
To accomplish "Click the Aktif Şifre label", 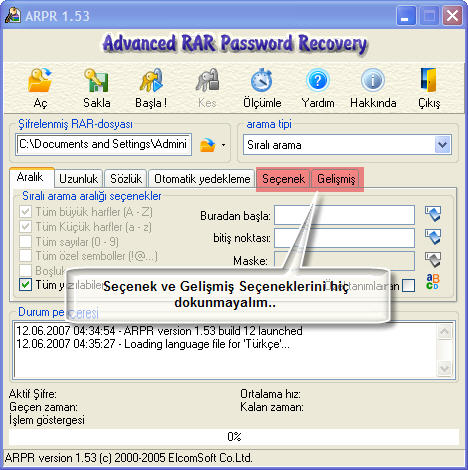I will [x=33, y=394].
